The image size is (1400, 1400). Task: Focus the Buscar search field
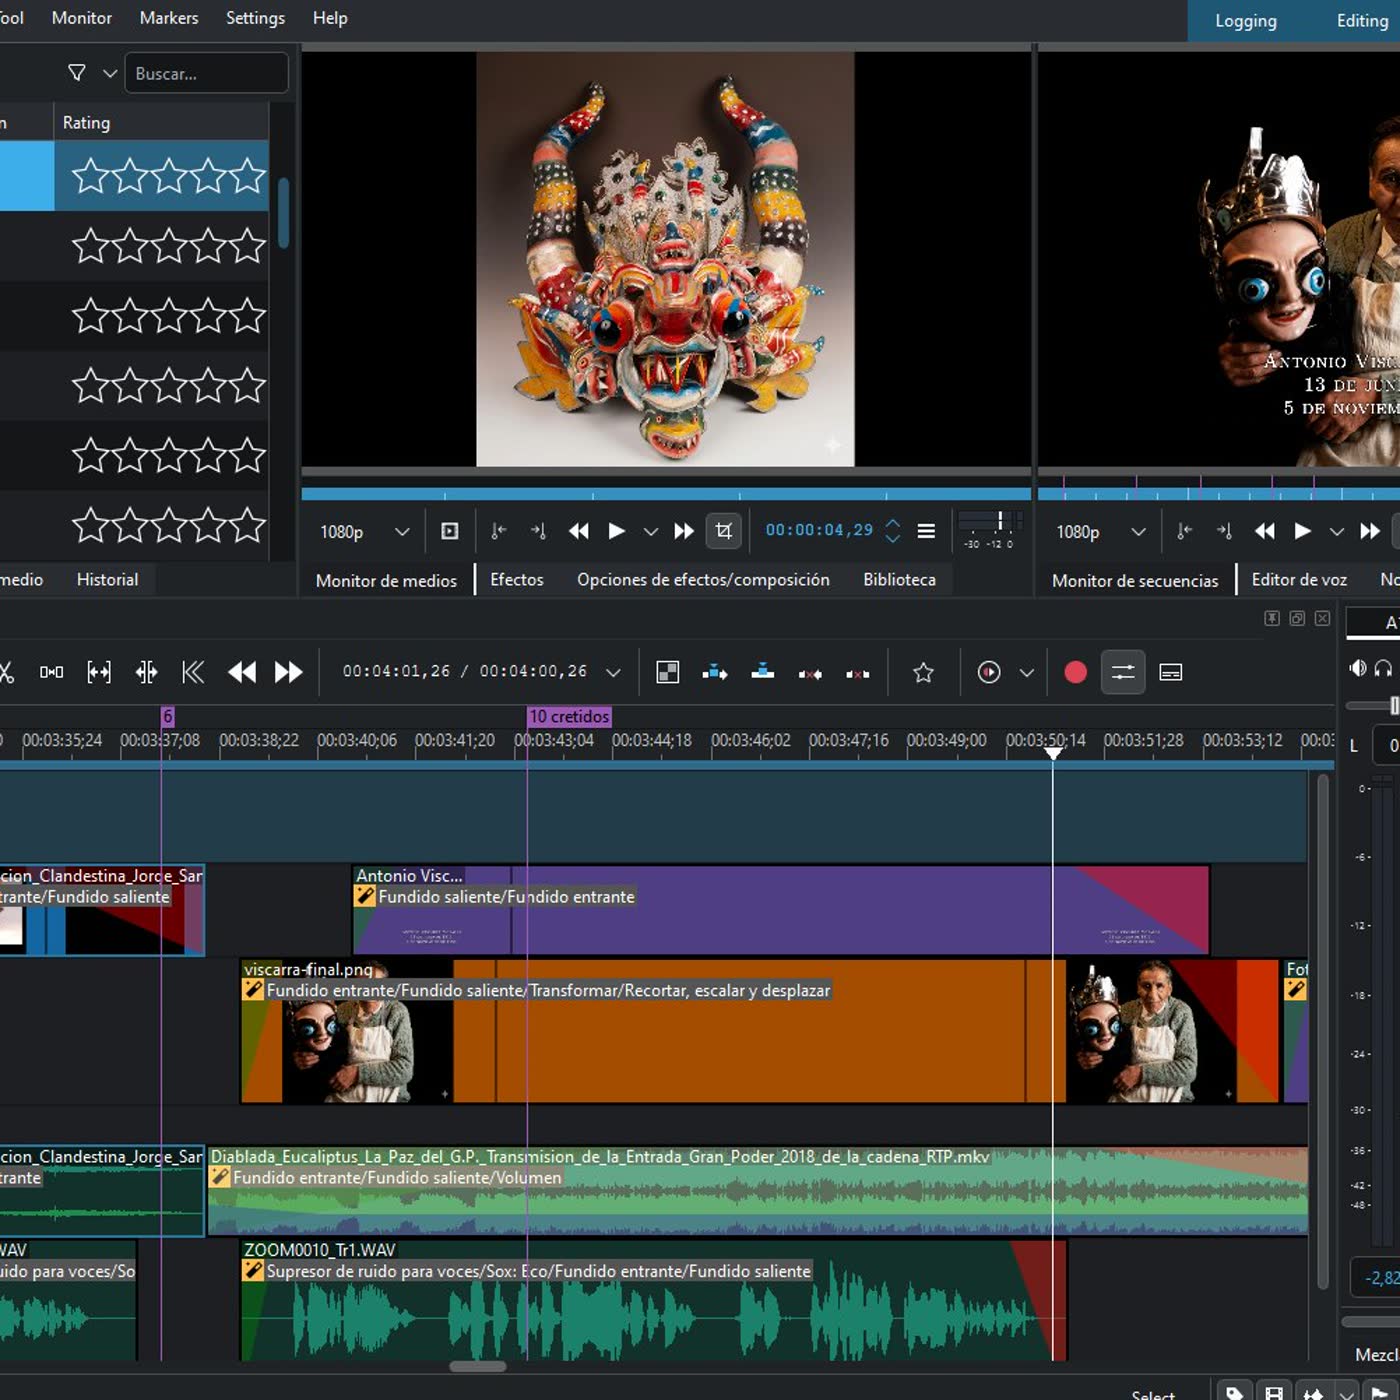point(206,73)
